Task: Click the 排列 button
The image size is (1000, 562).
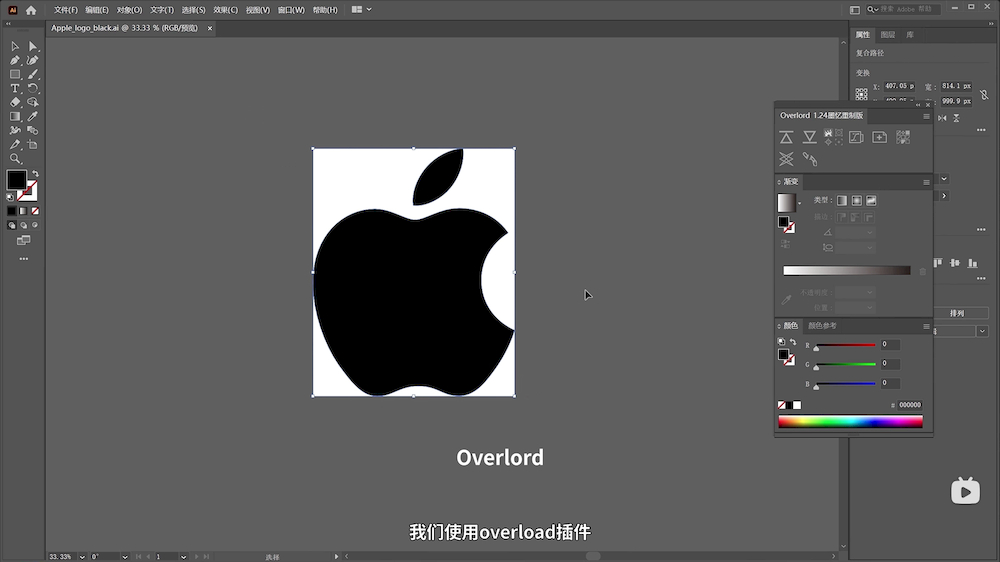Action: point(957,313)
